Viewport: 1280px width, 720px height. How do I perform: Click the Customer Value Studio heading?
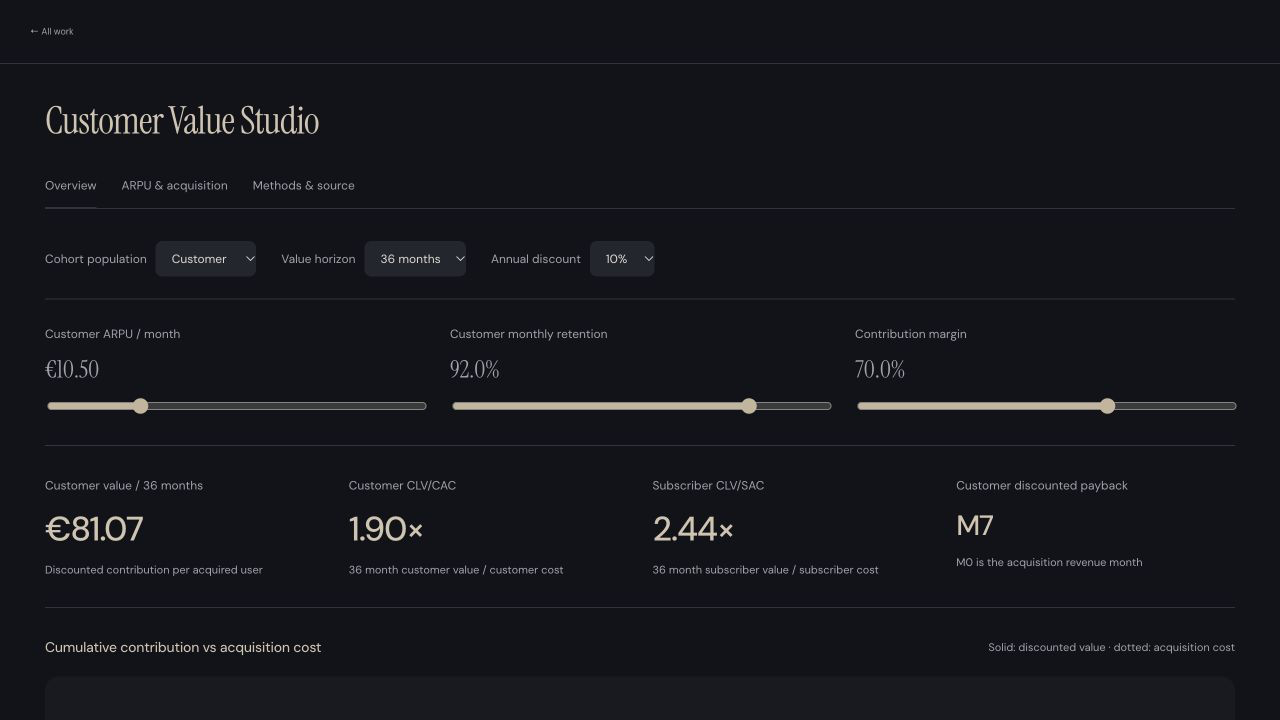click(x=182, y=121)
